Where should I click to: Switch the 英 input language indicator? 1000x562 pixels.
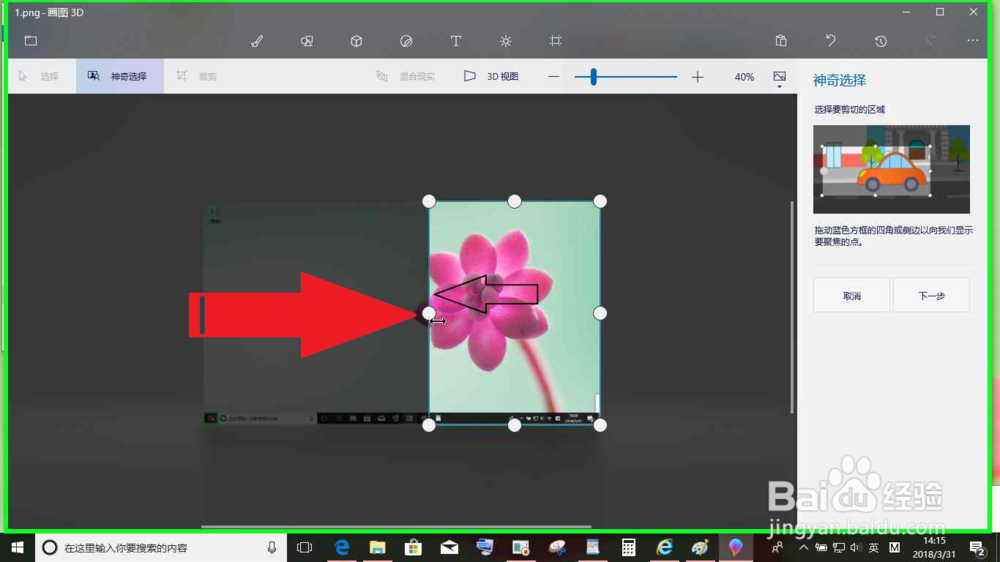[x=874, y=547]
